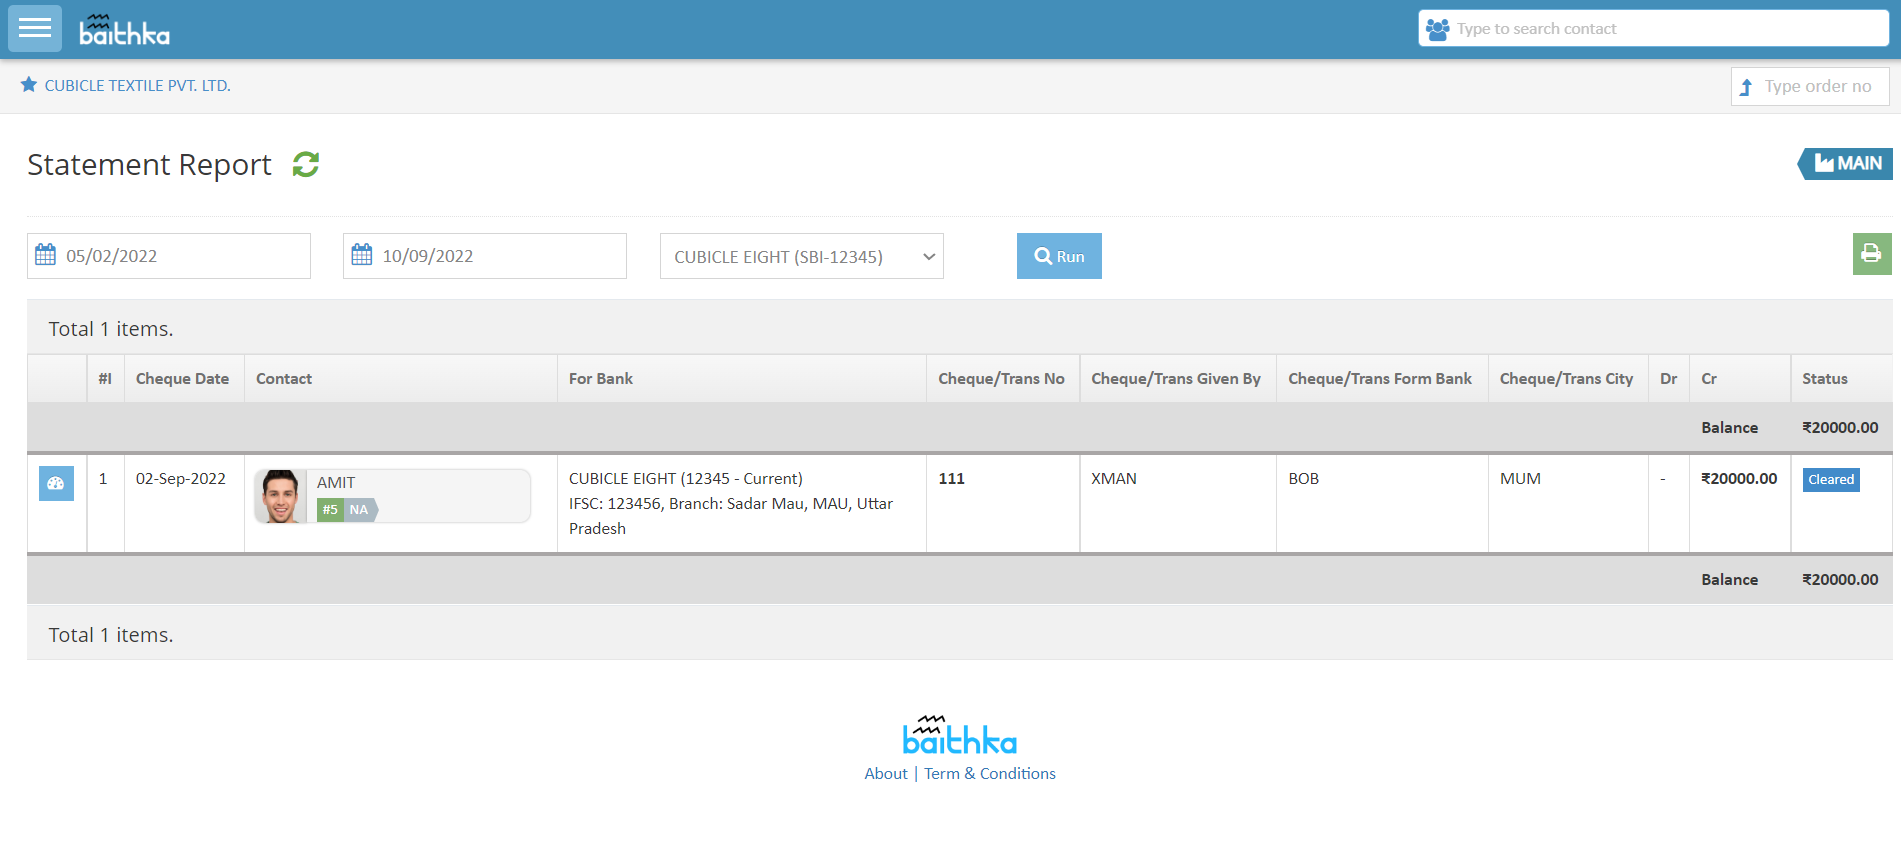Open the About link in footer
Image resolution: width=1901 pixels, height=848 pixels.
point(886,774)
